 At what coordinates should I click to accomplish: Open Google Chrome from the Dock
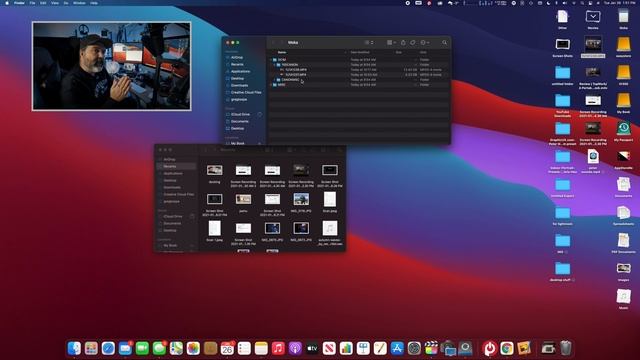[507, 348]
